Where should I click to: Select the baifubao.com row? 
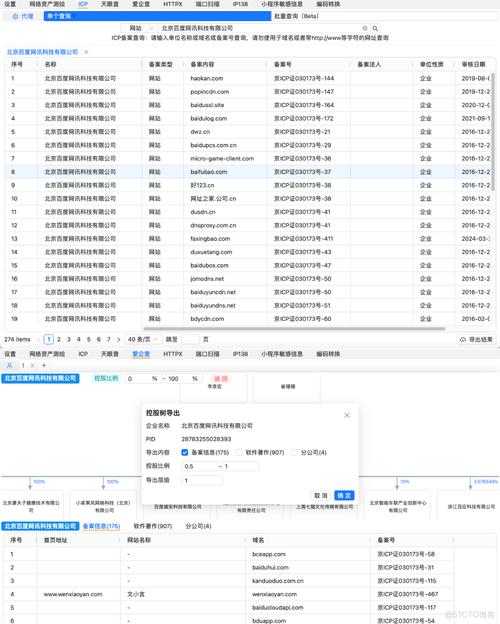(250, 172)
